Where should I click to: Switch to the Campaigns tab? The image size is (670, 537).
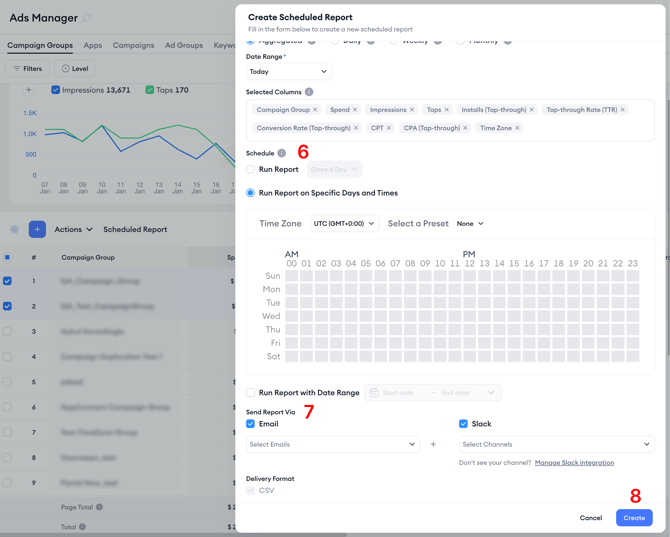(x=133, y=45)
